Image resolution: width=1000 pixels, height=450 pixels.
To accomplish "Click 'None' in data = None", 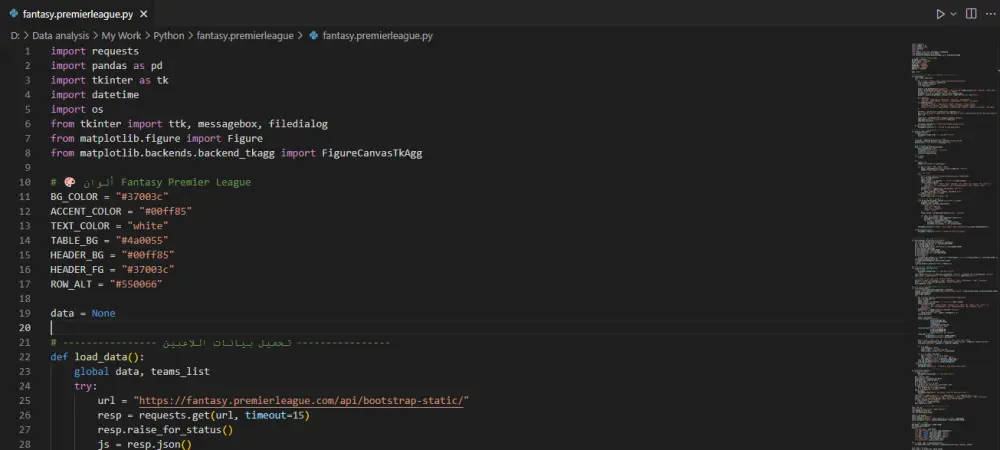I will [x=103, y=314].
